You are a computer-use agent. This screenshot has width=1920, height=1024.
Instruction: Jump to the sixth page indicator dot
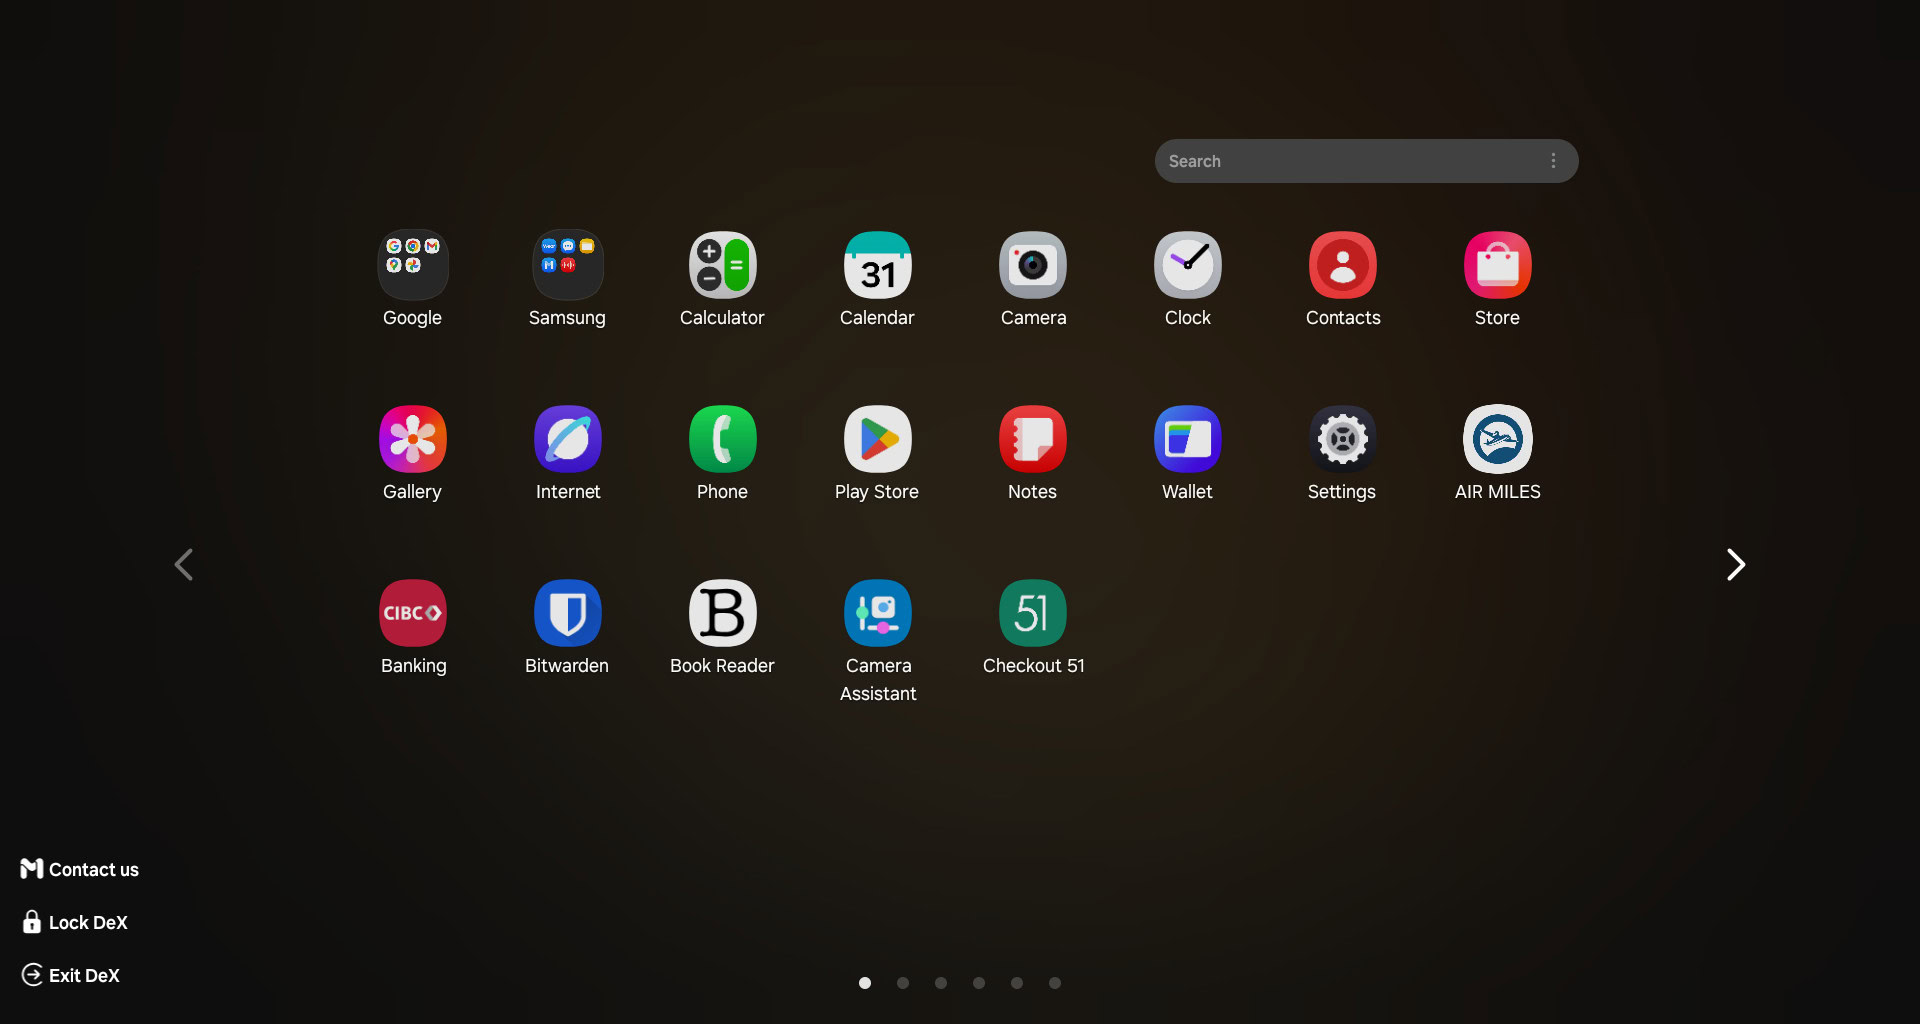[1055, 983]
